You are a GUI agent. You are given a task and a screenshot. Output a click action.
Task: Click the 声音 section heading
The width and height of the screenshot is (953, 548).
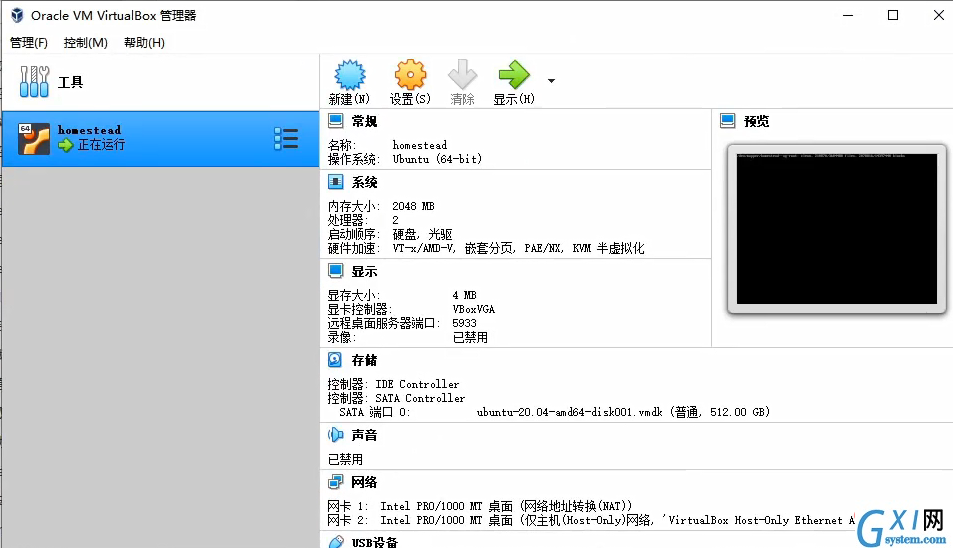pos(364,435)
